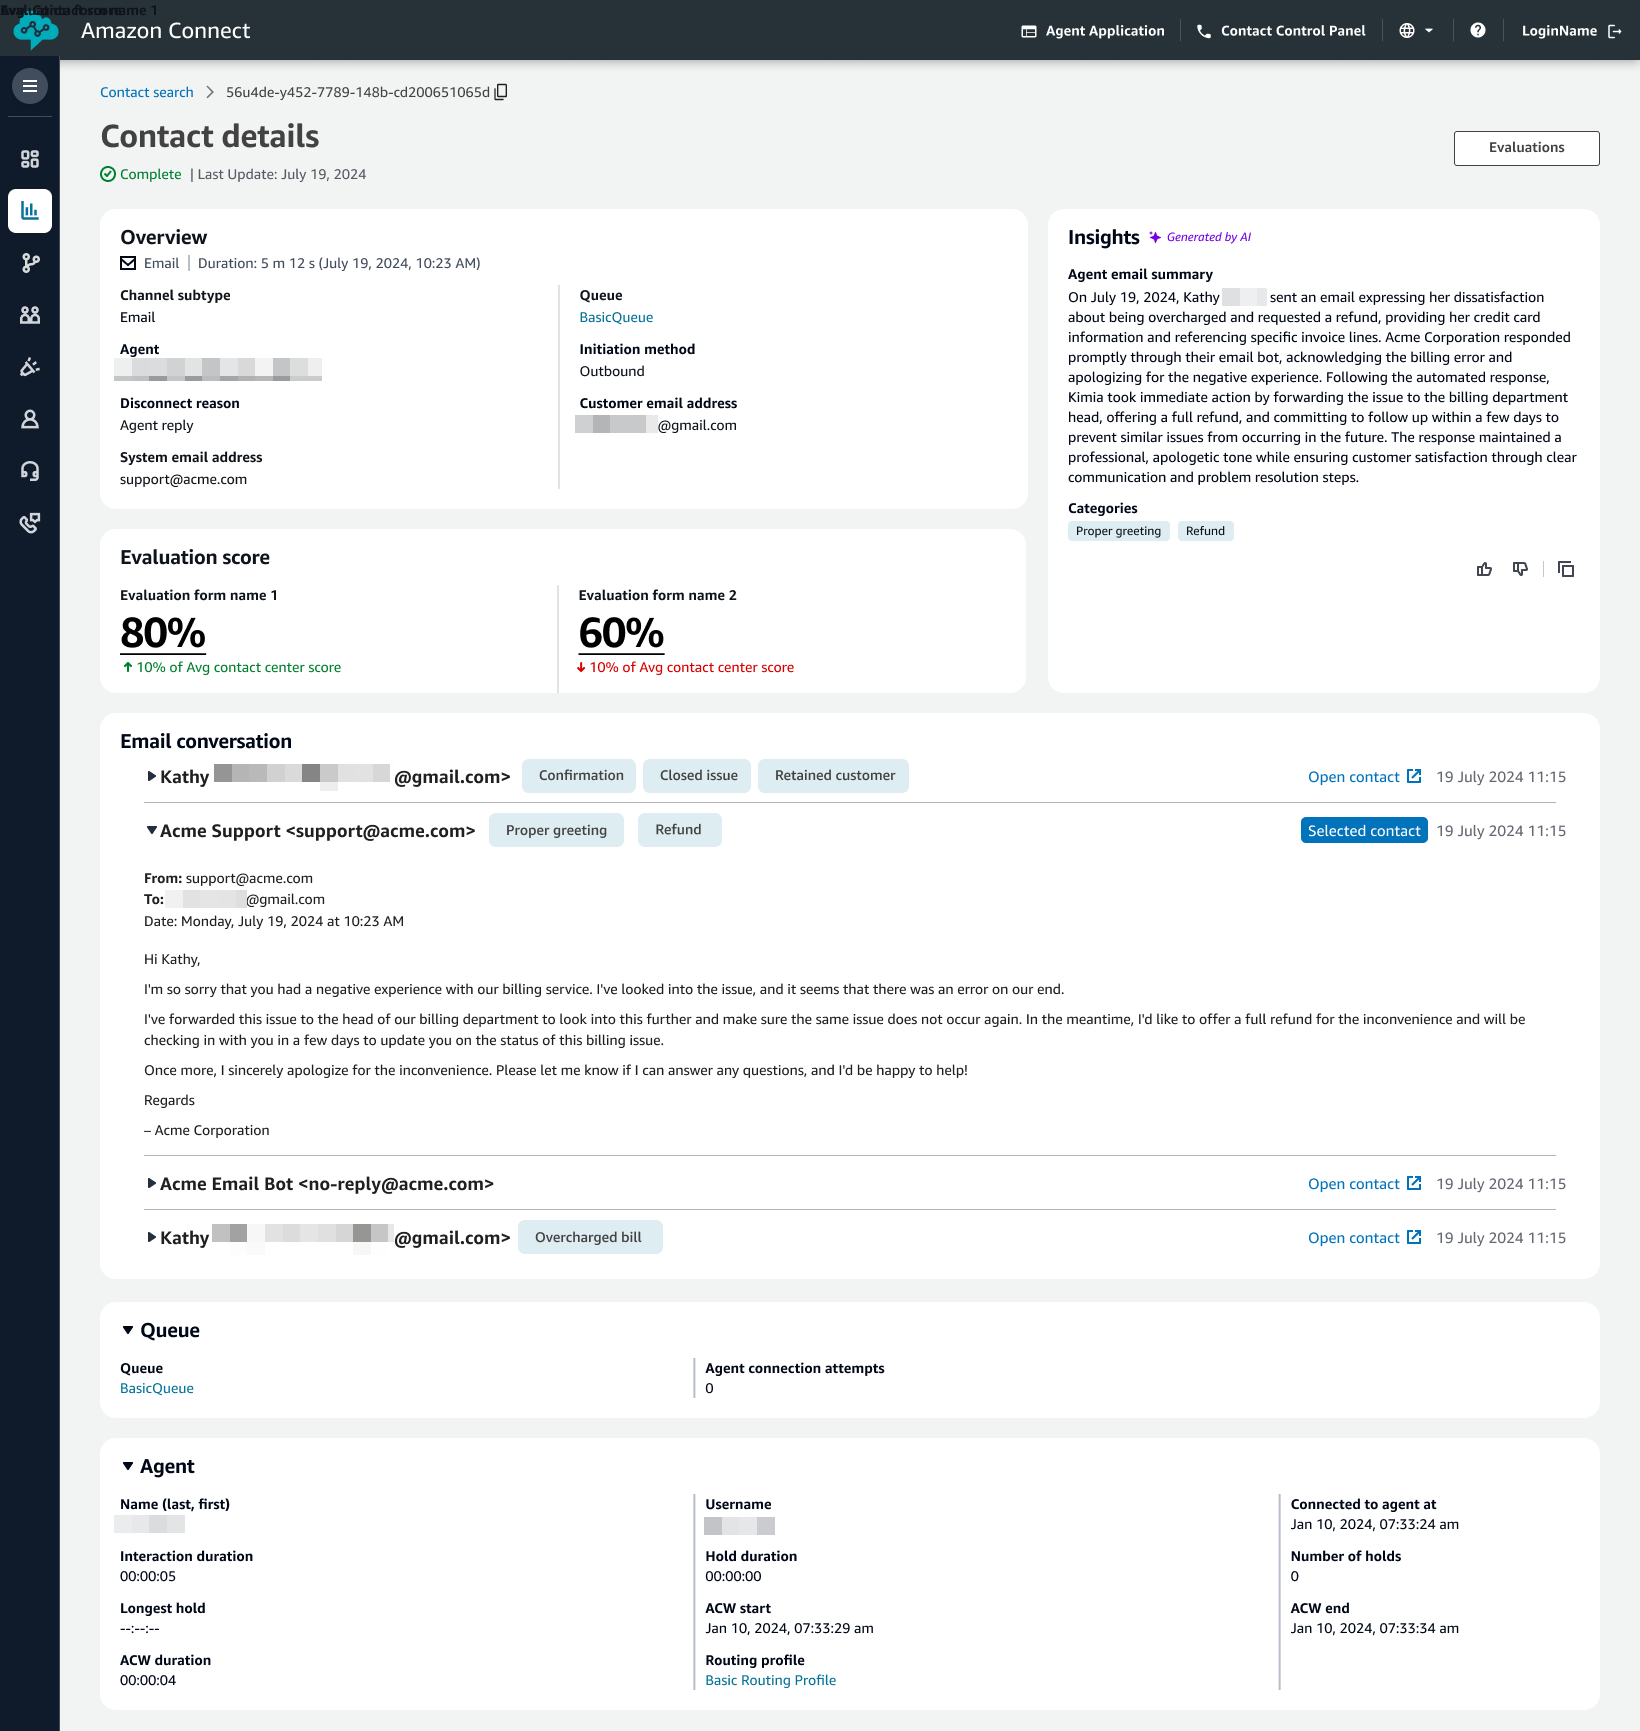The width and height of the screenshot is (1640, 1731).
Task: Toggle the navigation sidebar with the hamburger button
Action: coord(29,86)
